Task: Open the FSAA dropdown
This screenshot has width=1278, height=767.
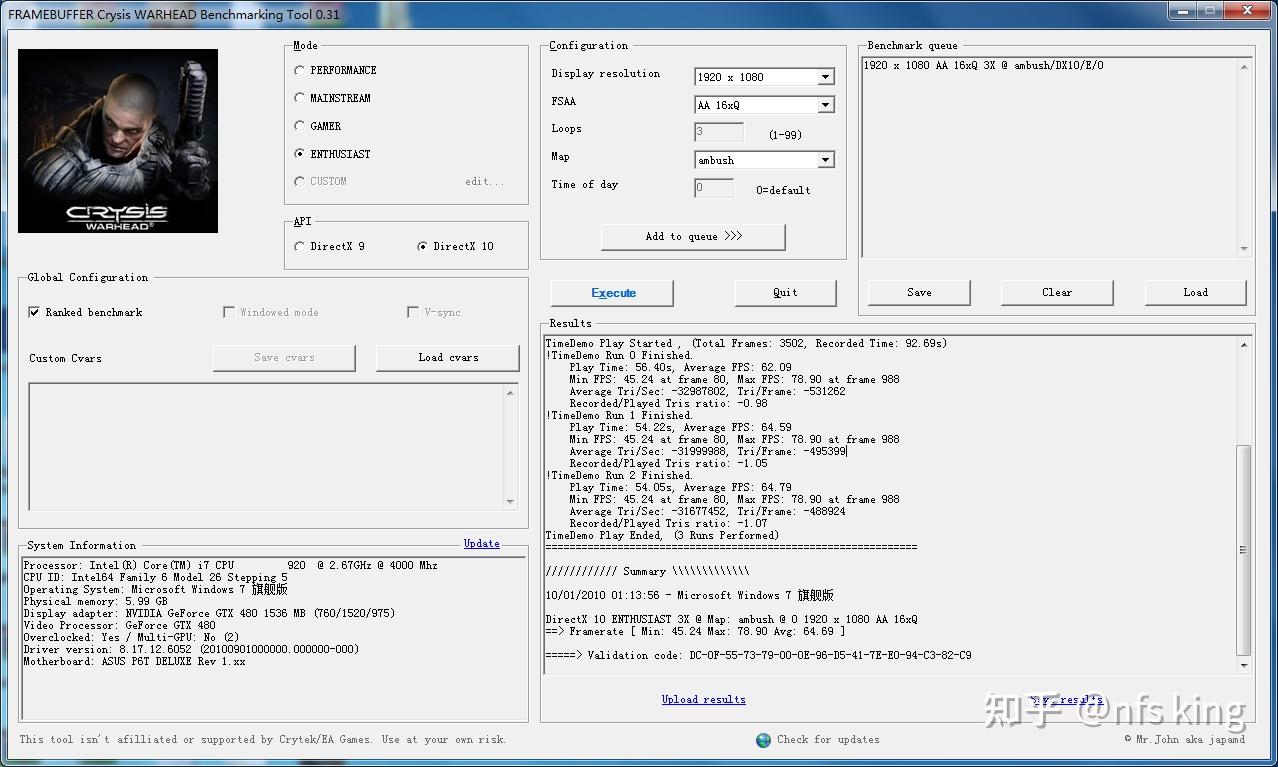Action: 826,105
